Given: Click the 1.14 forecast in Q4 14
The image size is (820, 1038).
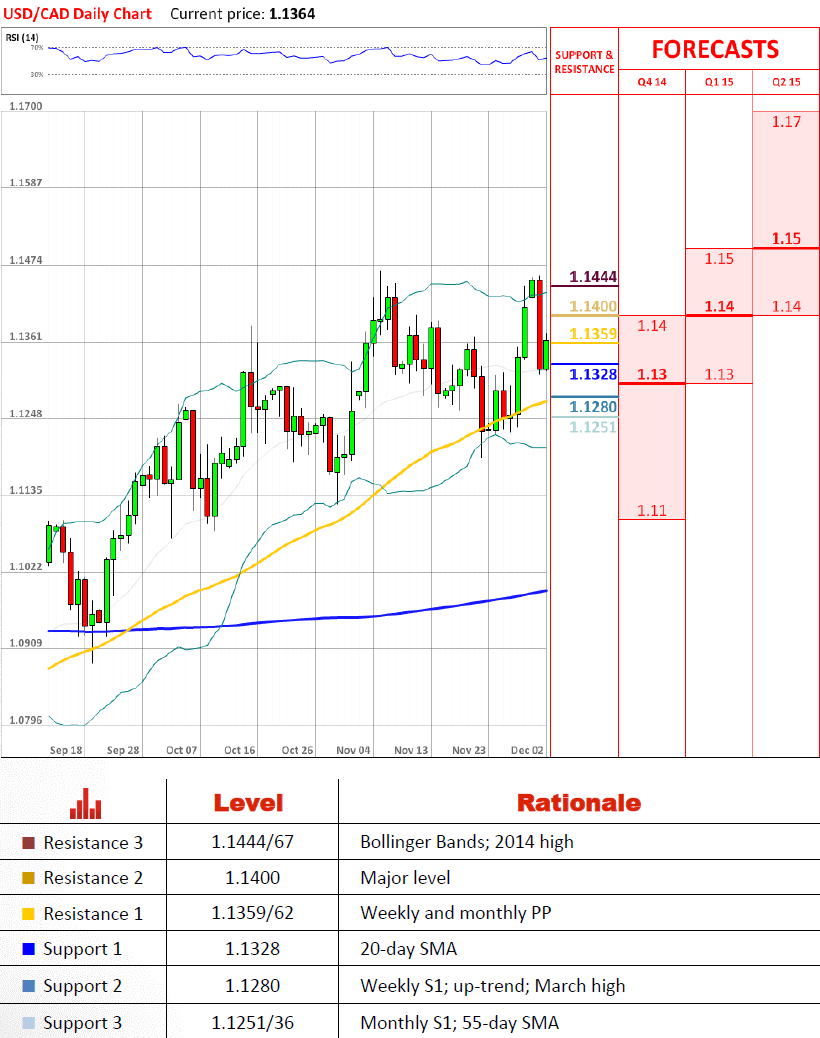Looking at the screenshot, I should coord(652,326).
